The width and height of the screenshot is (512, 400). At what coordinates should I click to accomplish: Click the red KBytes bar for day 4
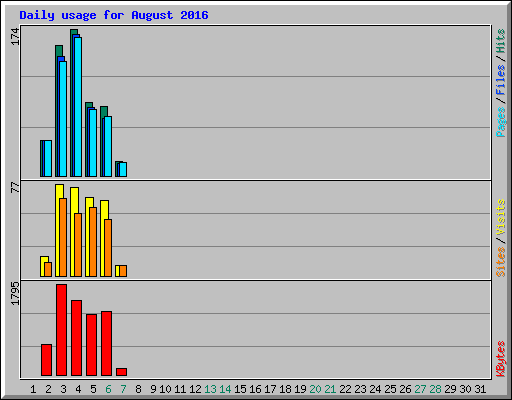tap(76, 338)
